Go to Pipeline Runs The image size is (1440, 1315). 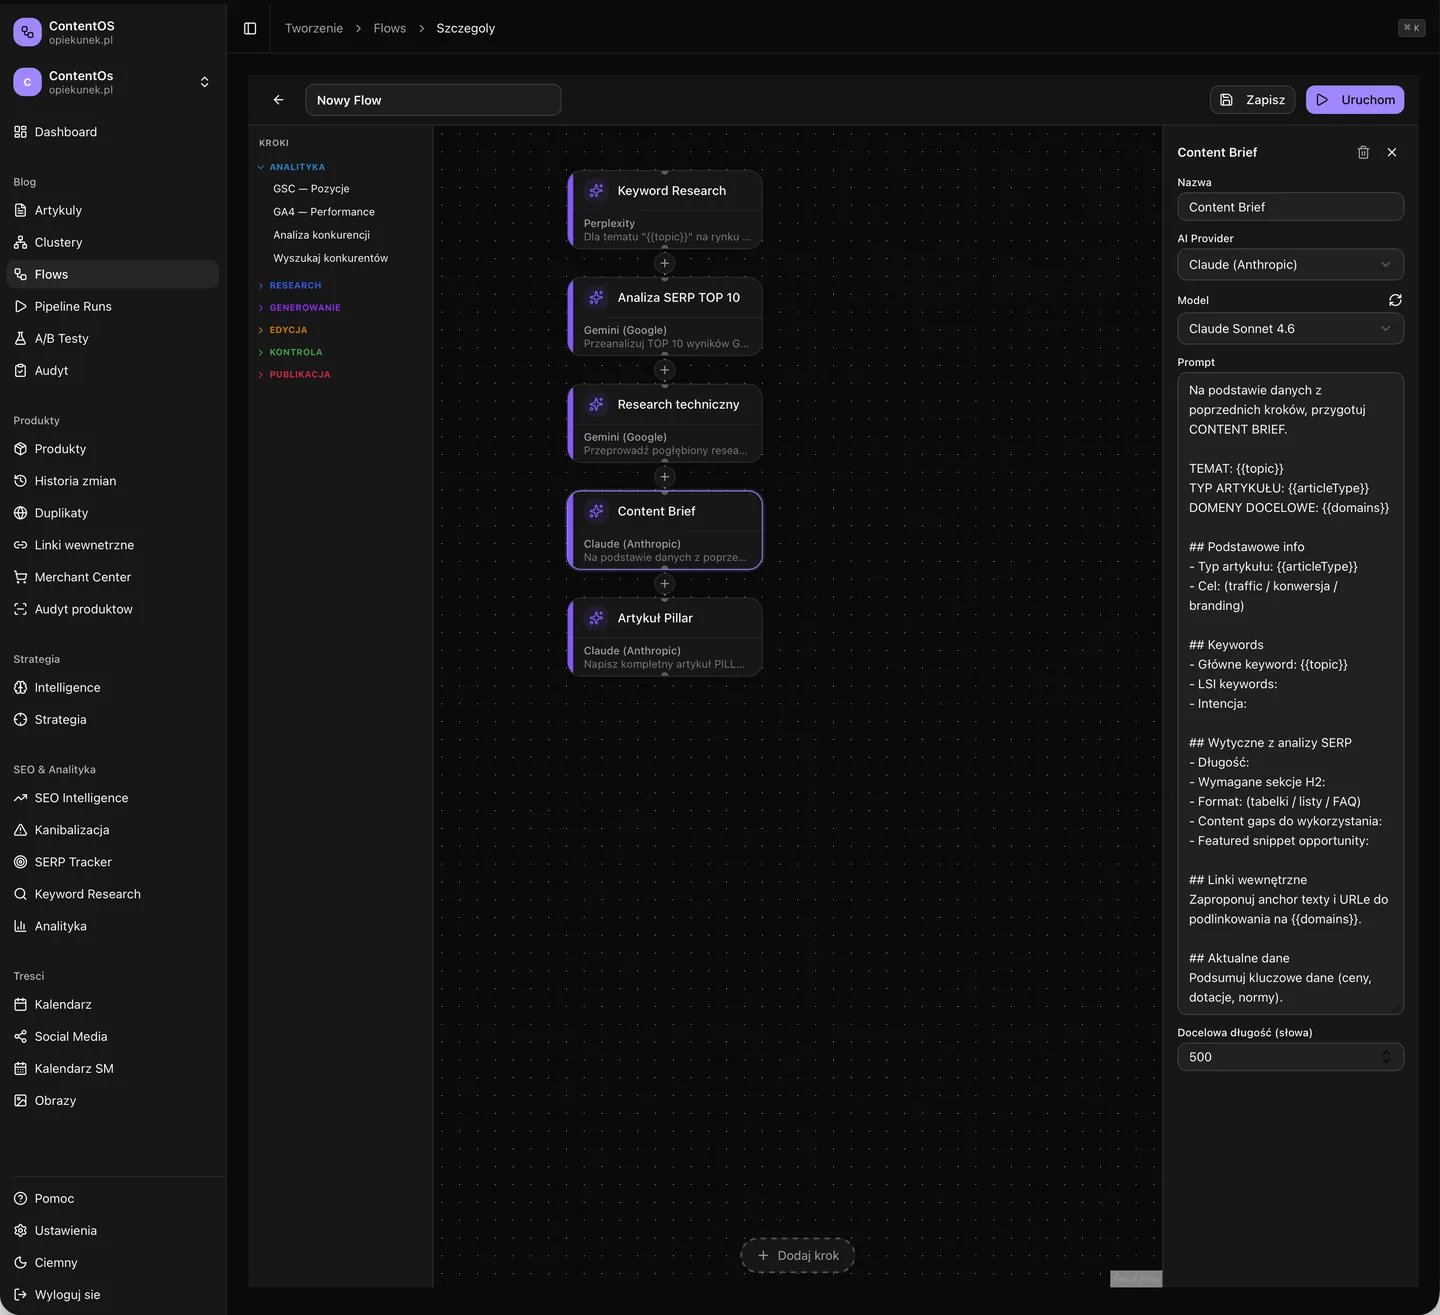pos(112,306)
